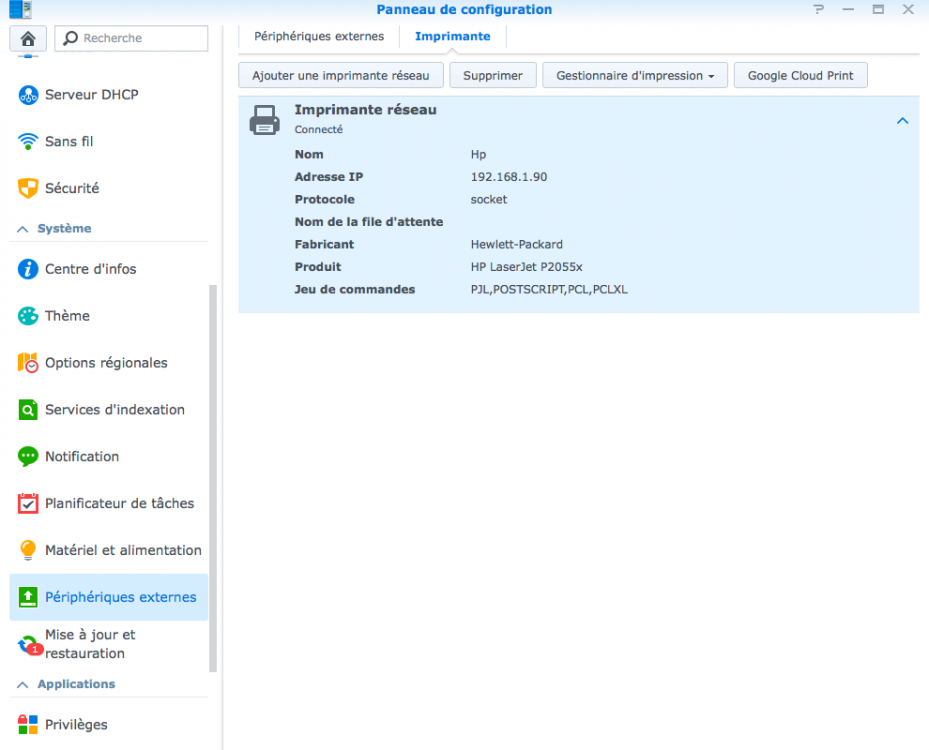Viewport: 929px width, 750px height.
Task: Click the Hewlett-Packard manufacturer value
Action: (517, 244)
